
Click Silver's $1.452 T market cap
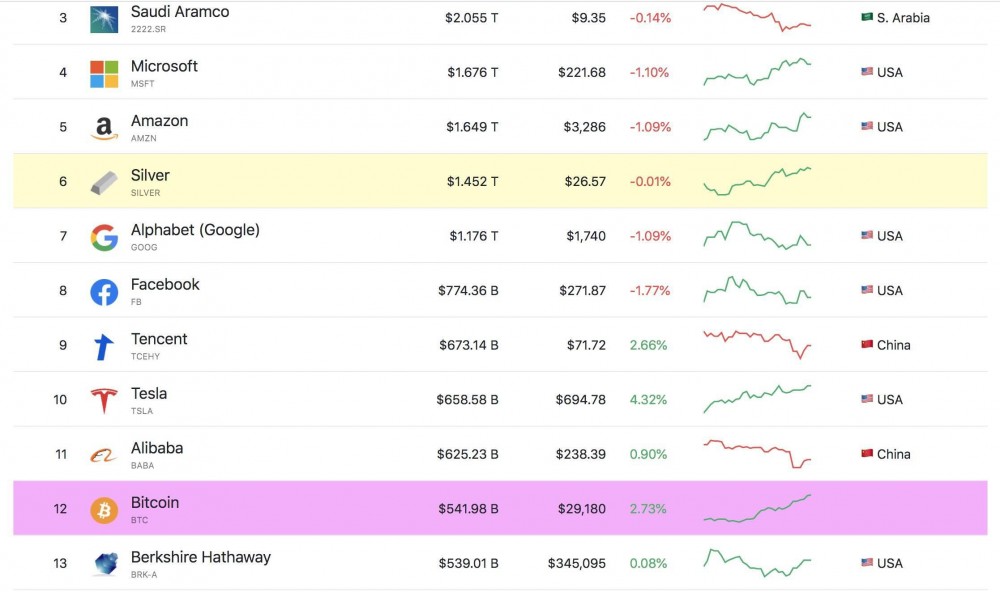coord(472,182)
